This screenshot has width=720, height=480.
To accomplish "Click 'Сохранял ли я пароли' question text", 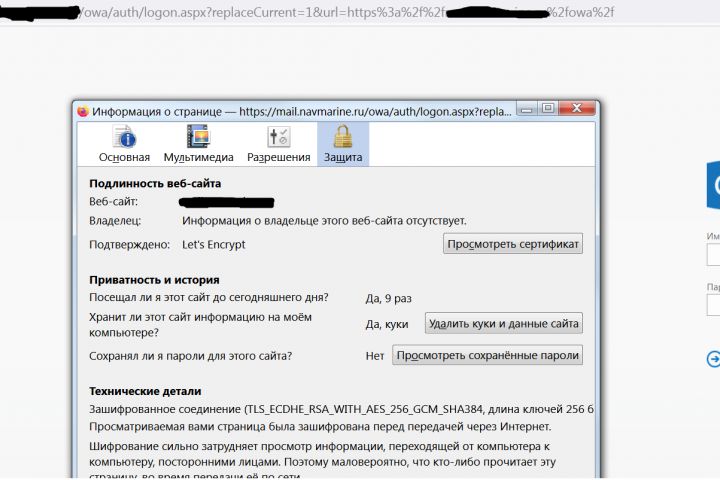I will tap(191, 356).
